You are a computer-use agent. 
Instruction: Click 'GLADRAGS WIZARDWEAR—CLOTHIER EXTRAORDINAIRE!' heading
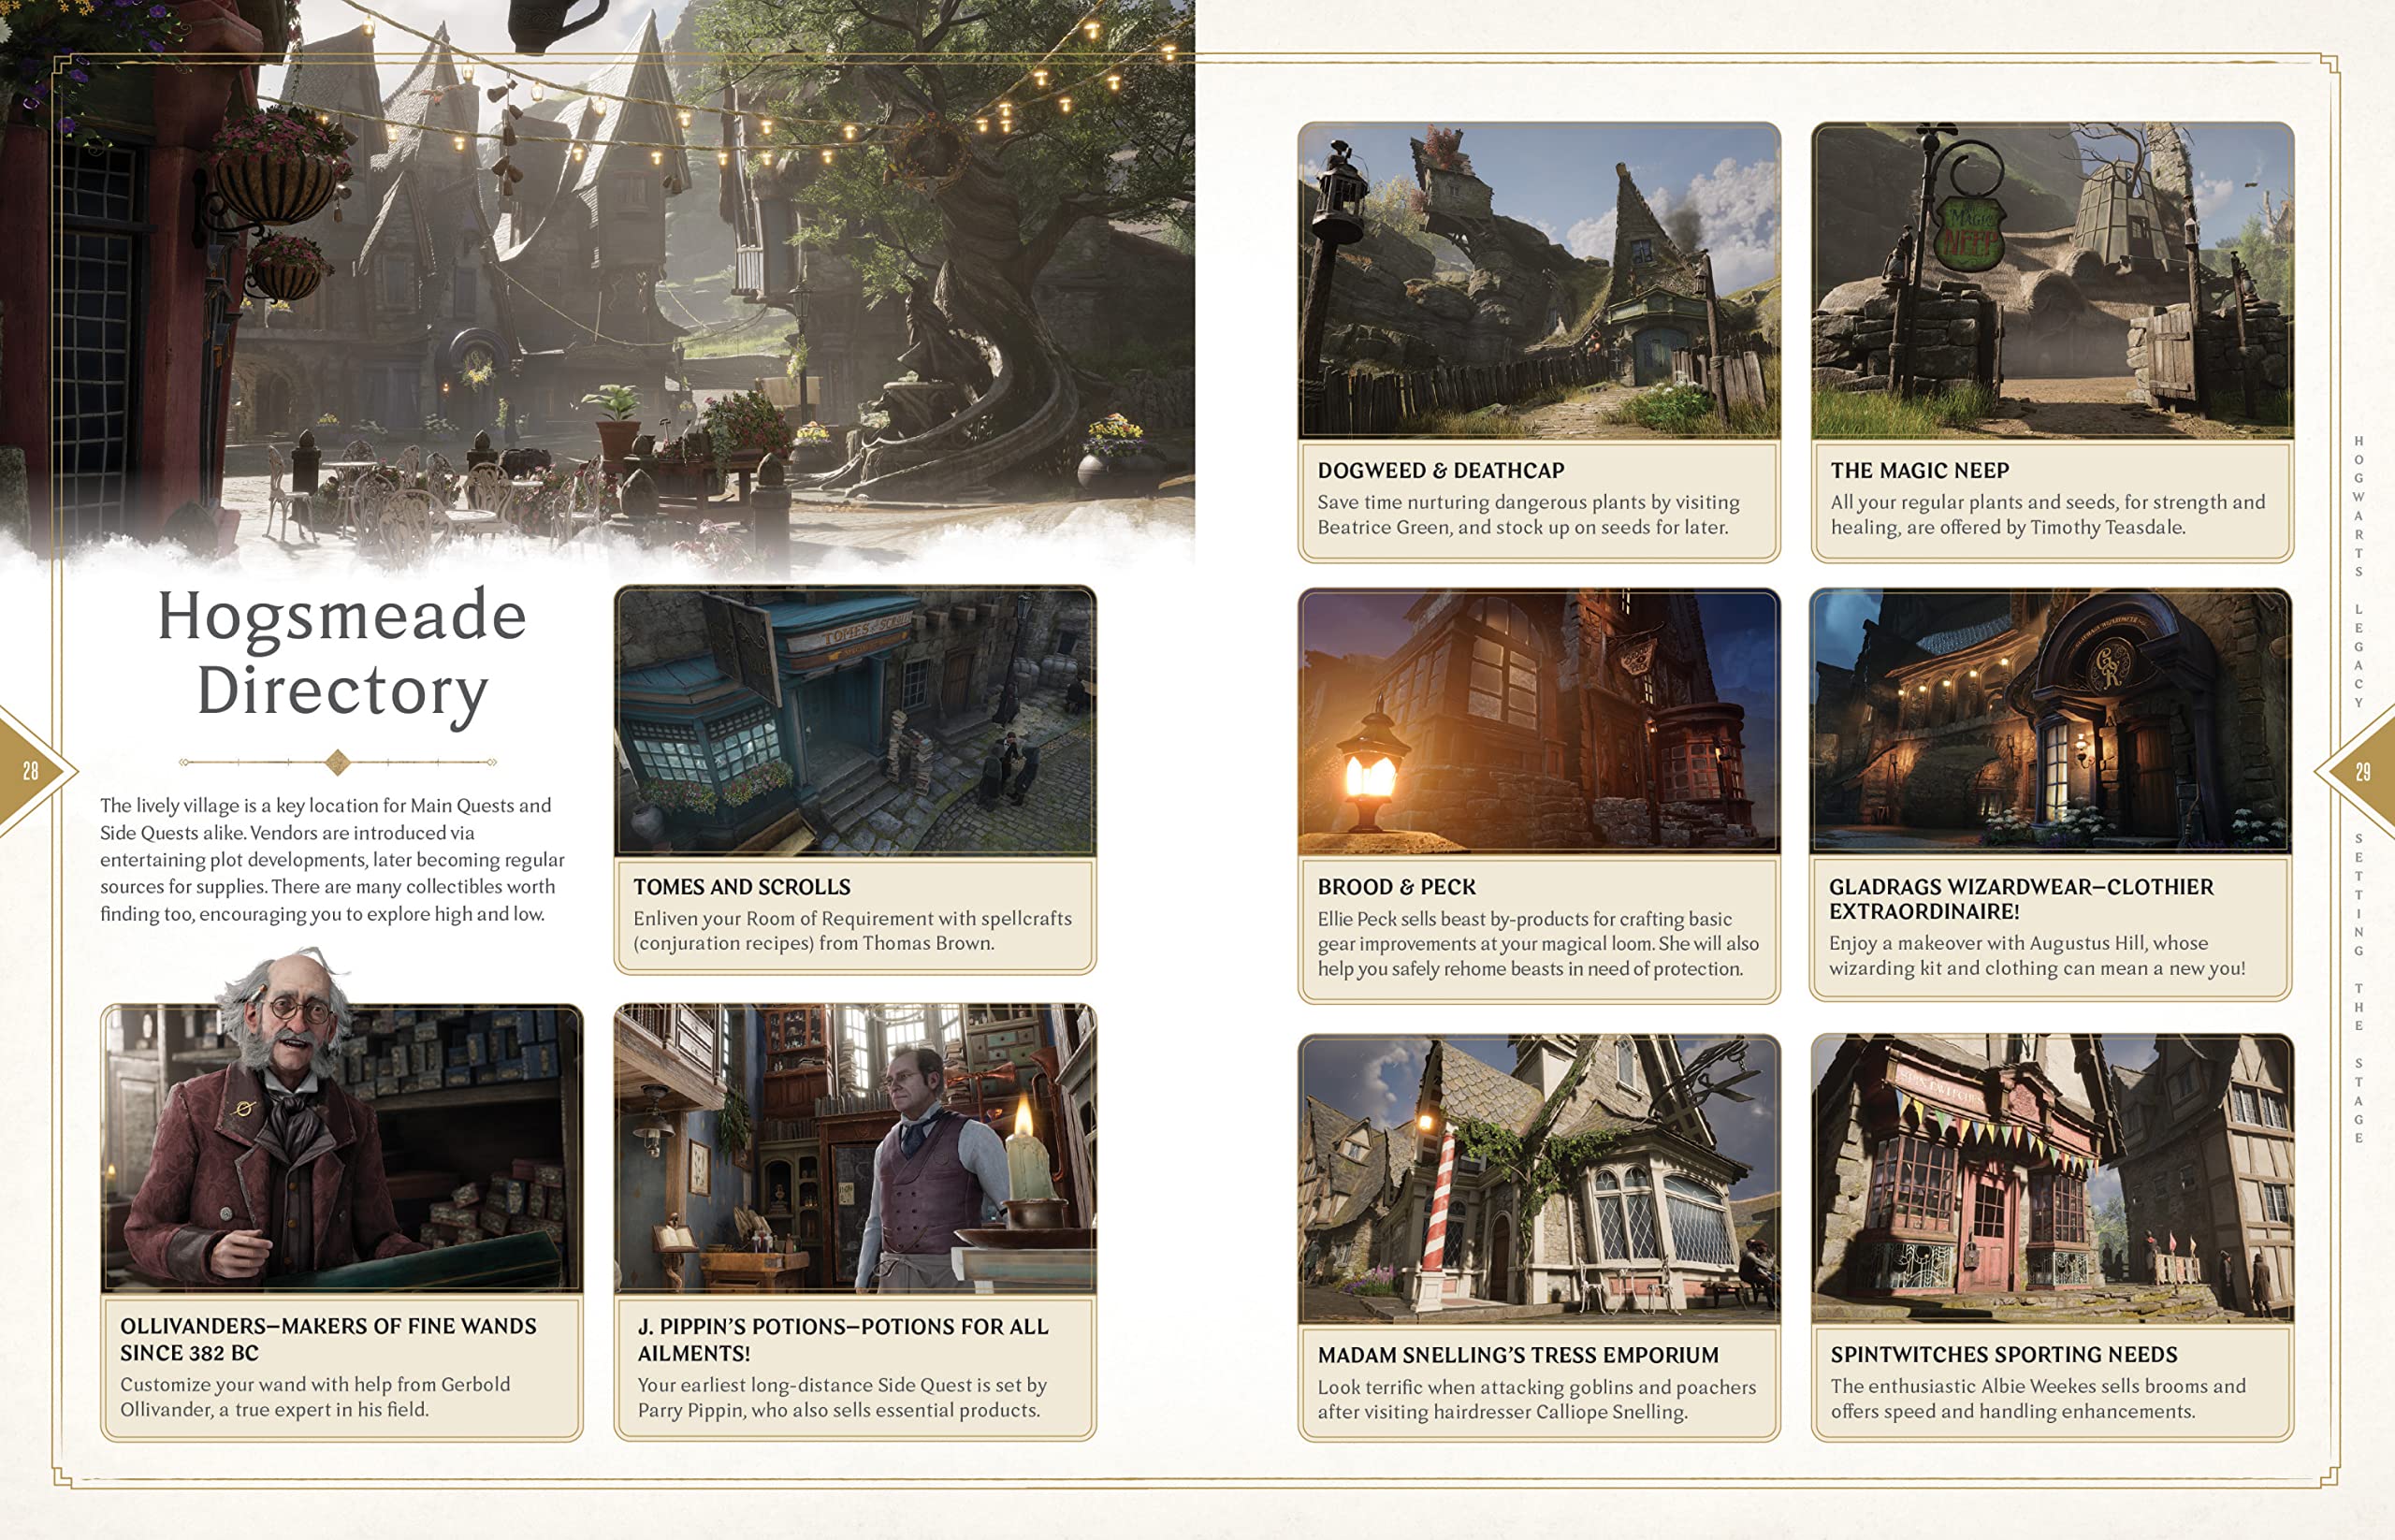pos(2021,899)
